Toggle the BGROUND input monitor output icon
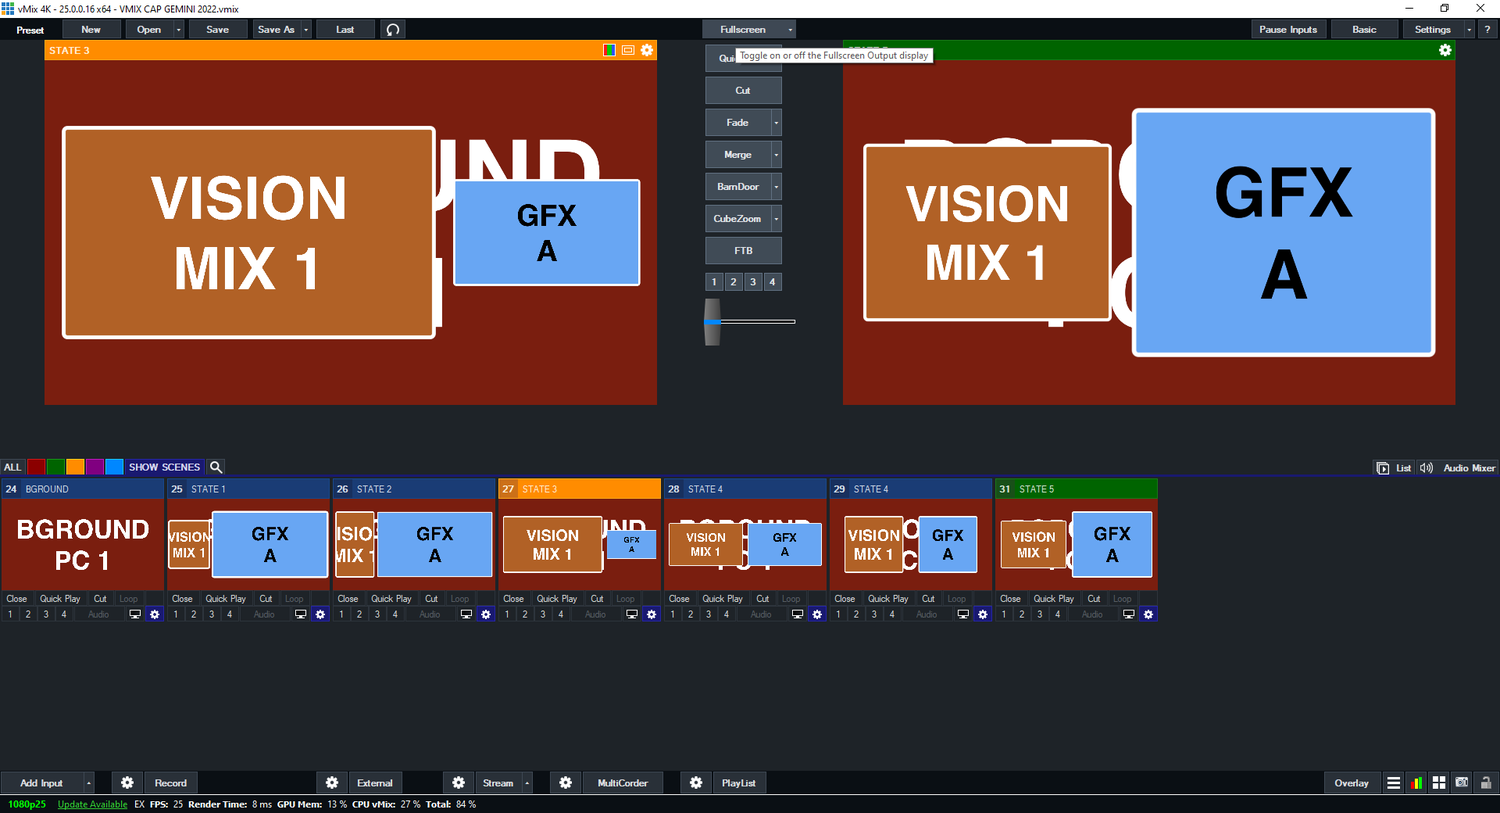Screen dimensions: 1500x813 pos(135,614)
